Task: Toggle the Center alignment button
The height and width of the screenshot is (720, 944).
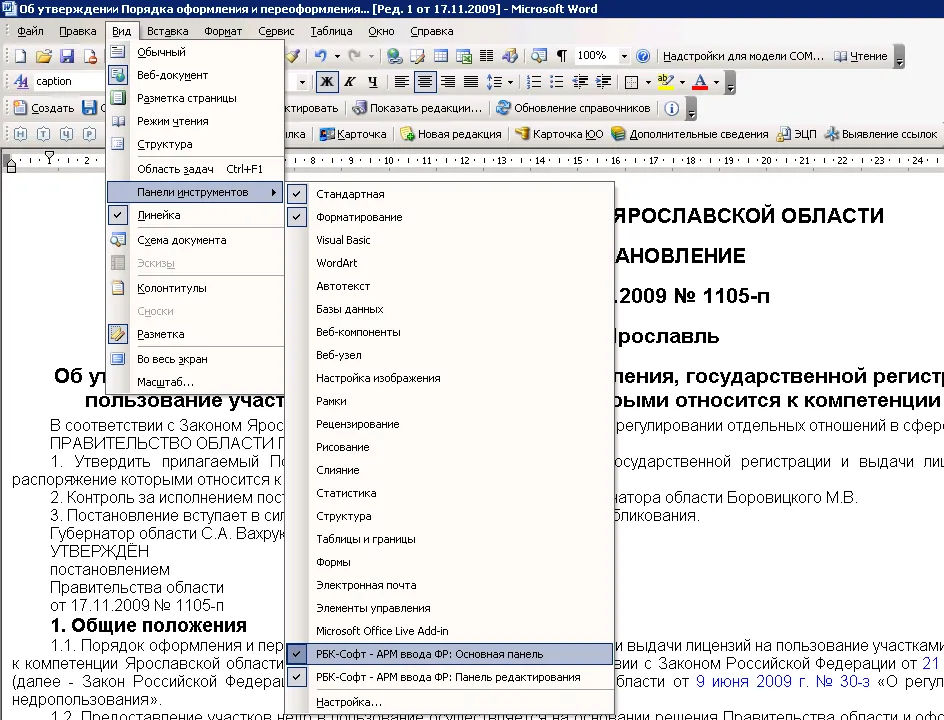Action: click(x=424, y=81)
